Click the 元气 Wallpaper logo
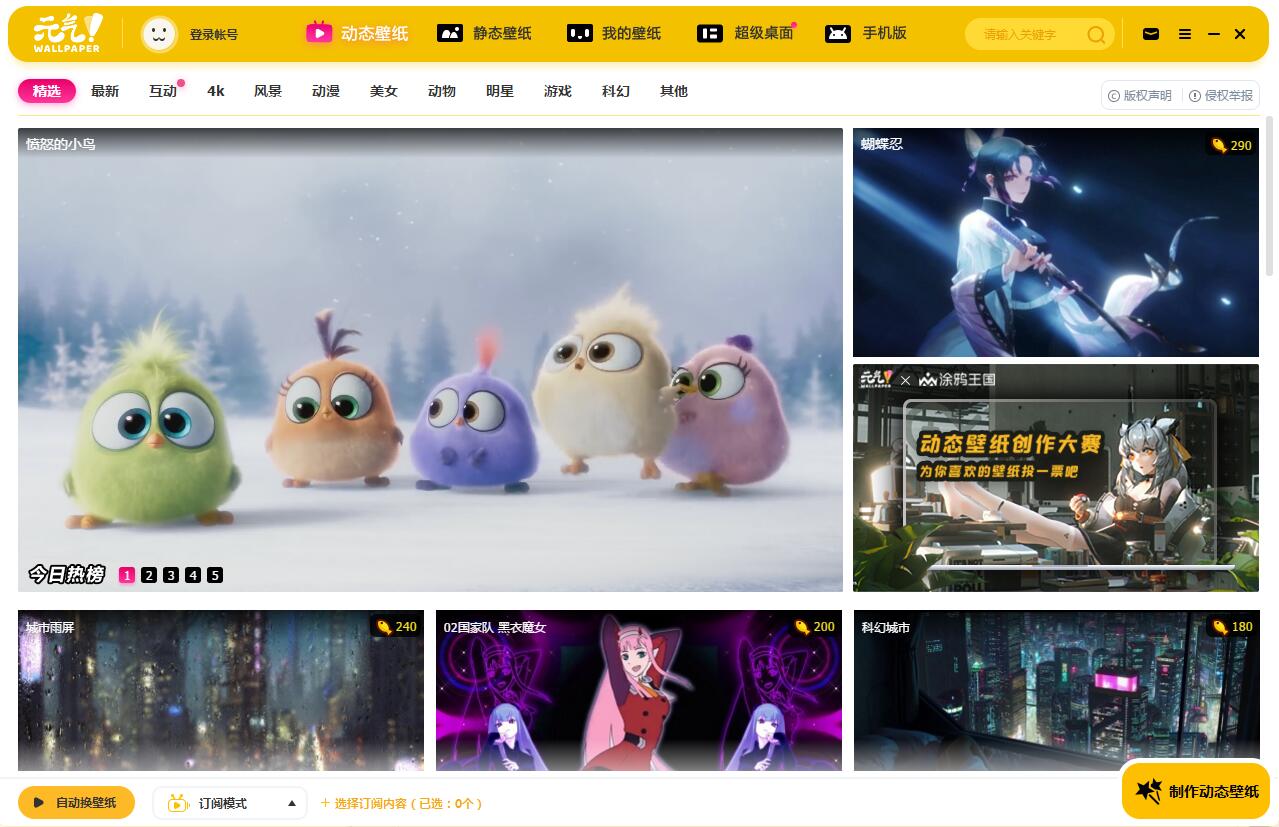 tap(67, 34)
